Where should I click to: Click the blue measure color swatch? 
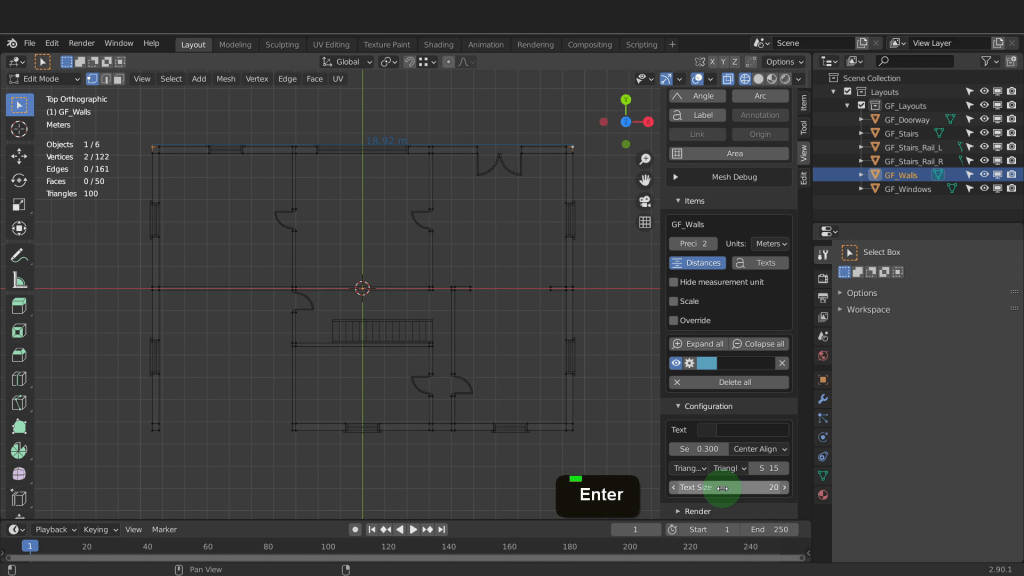707,363
